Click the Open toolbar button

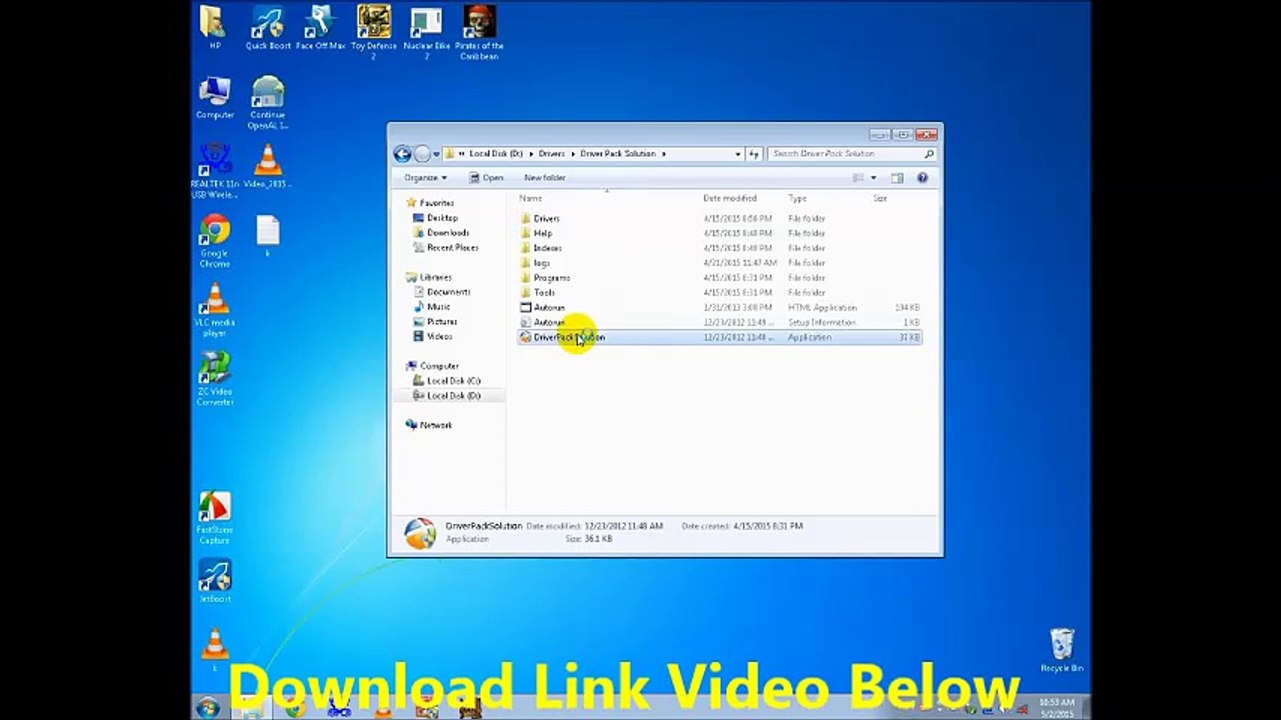(x=486, y=178)
